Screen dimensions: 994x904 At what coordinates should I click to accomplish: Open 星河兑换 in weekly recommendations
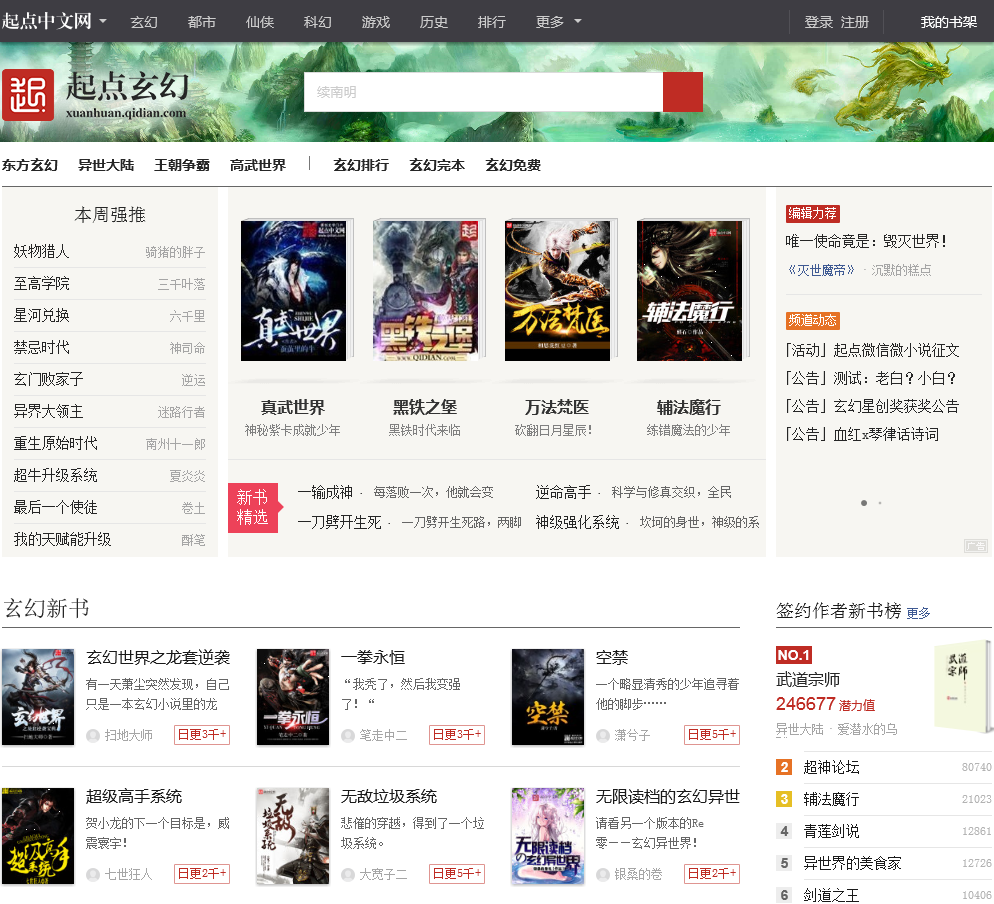[x=42, y=315]
